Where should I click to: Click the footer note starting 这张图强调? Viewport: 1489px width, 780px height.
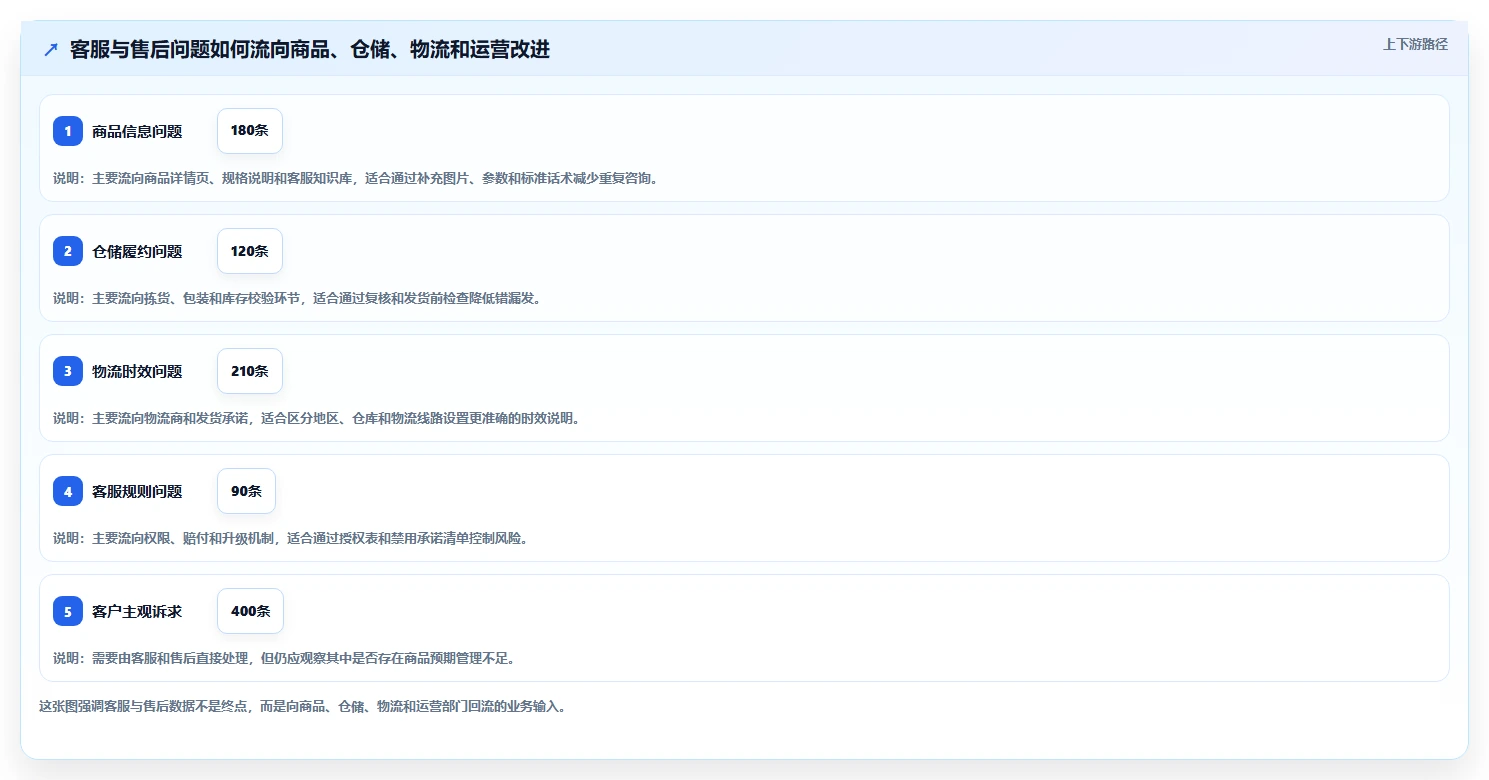coord(305,706)
